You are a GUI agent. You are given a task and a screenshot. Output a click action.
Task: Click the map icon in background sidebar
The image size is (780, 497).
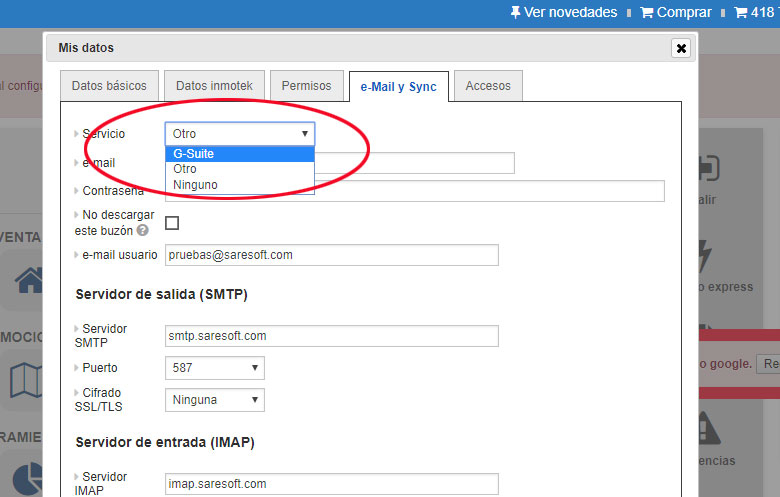click(x=26, y=381)
